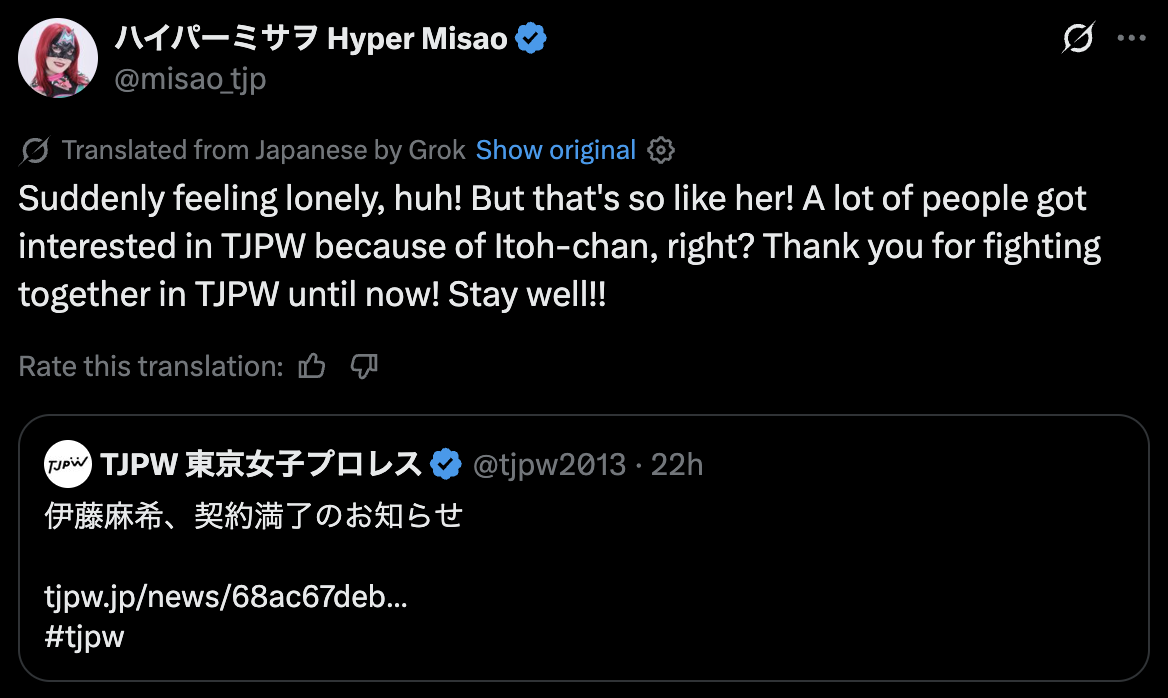The image size is (1168, 698).
Task: Click 'Show original' to view Japanese text
Action: coord(555,150)
